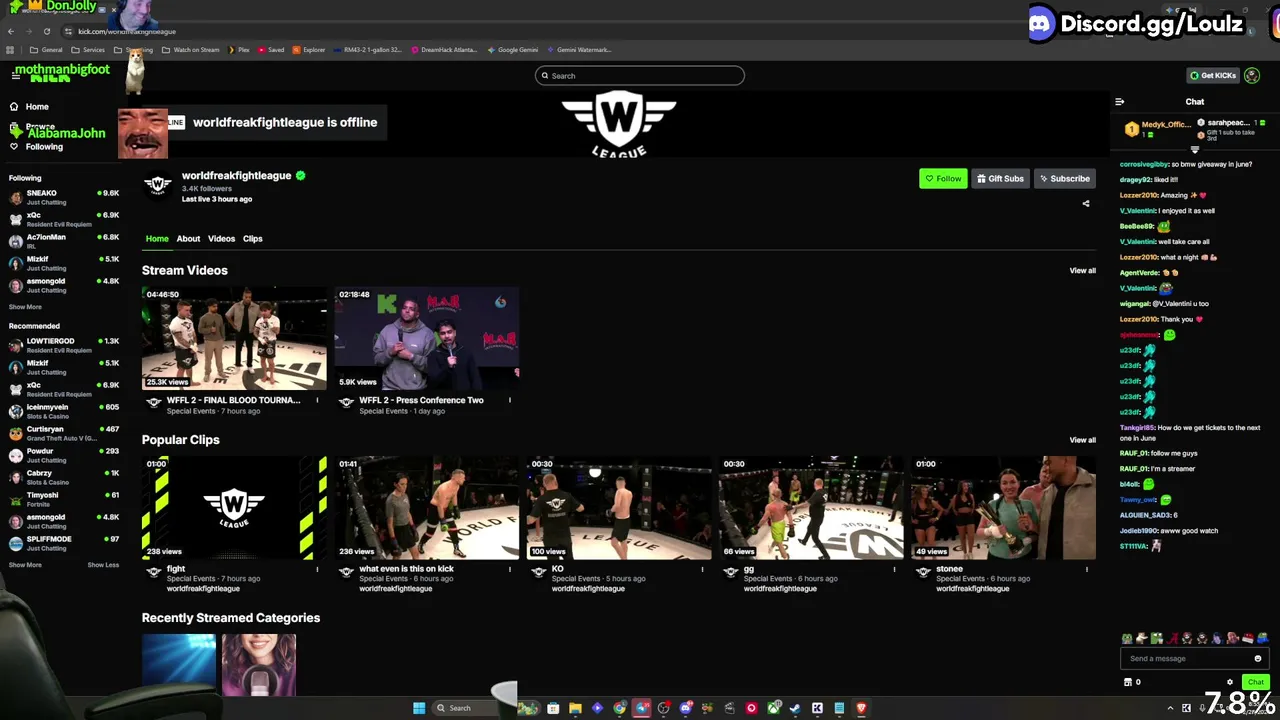1280x720 pixels.
Task: Open options menu for WFFL 2 Final Blood video
Action: 317,400
